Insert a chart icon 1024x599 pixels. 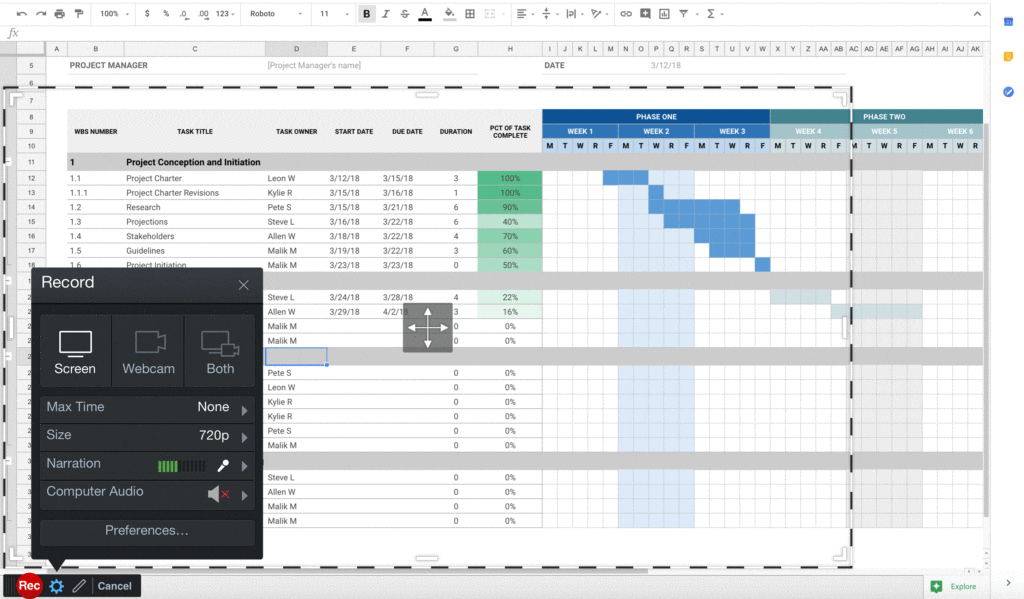pos(664,14)
